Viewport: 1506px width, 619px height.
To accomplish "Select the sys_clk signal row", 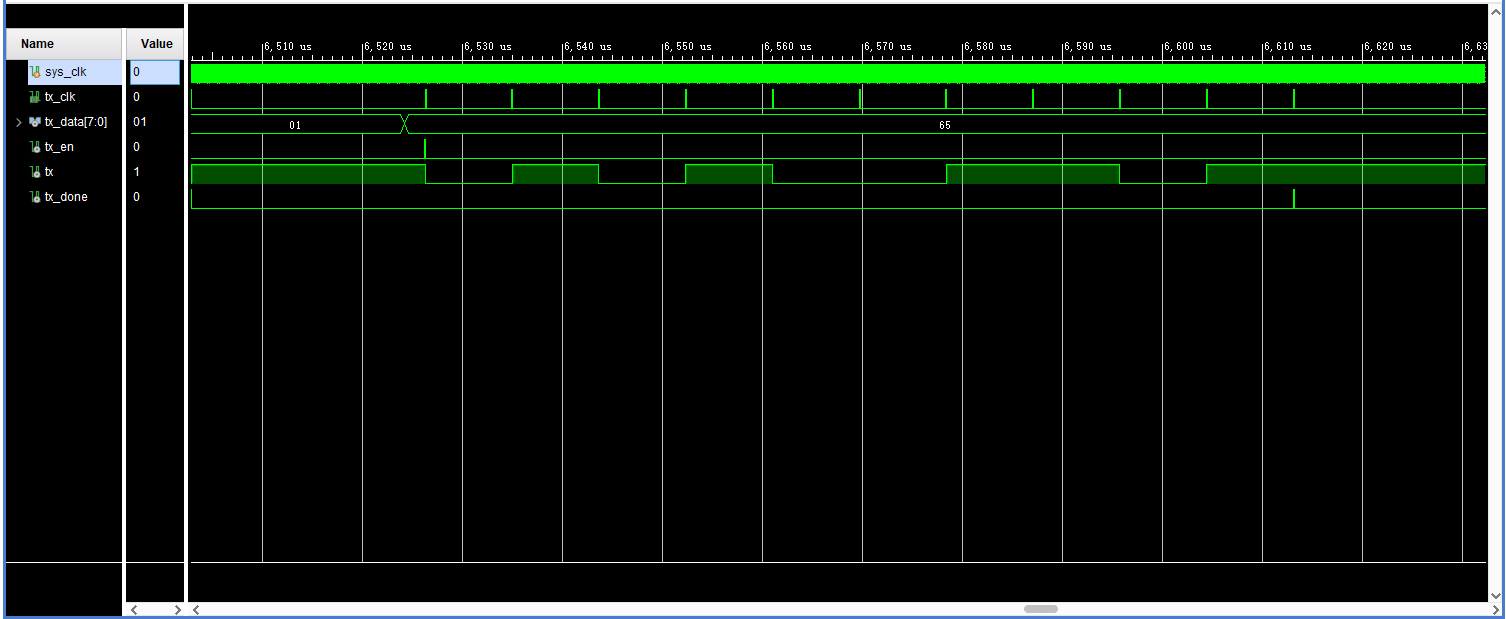I will [76, 72].
